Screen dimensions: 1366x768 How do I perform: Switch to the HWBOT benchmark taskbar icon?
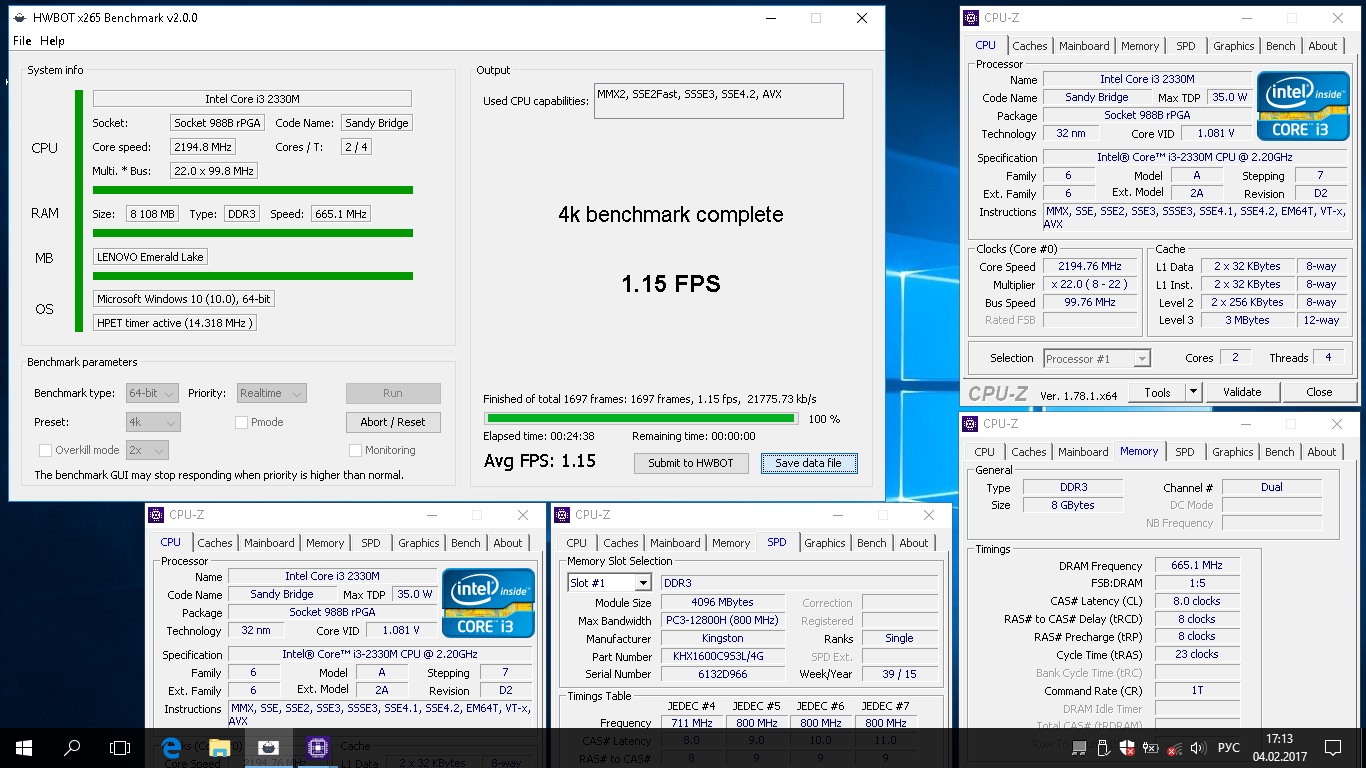click(268, 747)
